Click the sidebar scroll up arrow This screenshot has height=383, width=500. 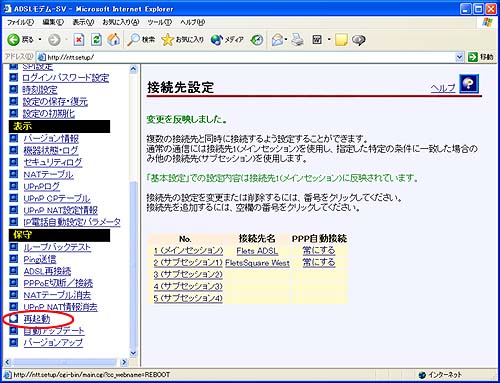[133, 69]
